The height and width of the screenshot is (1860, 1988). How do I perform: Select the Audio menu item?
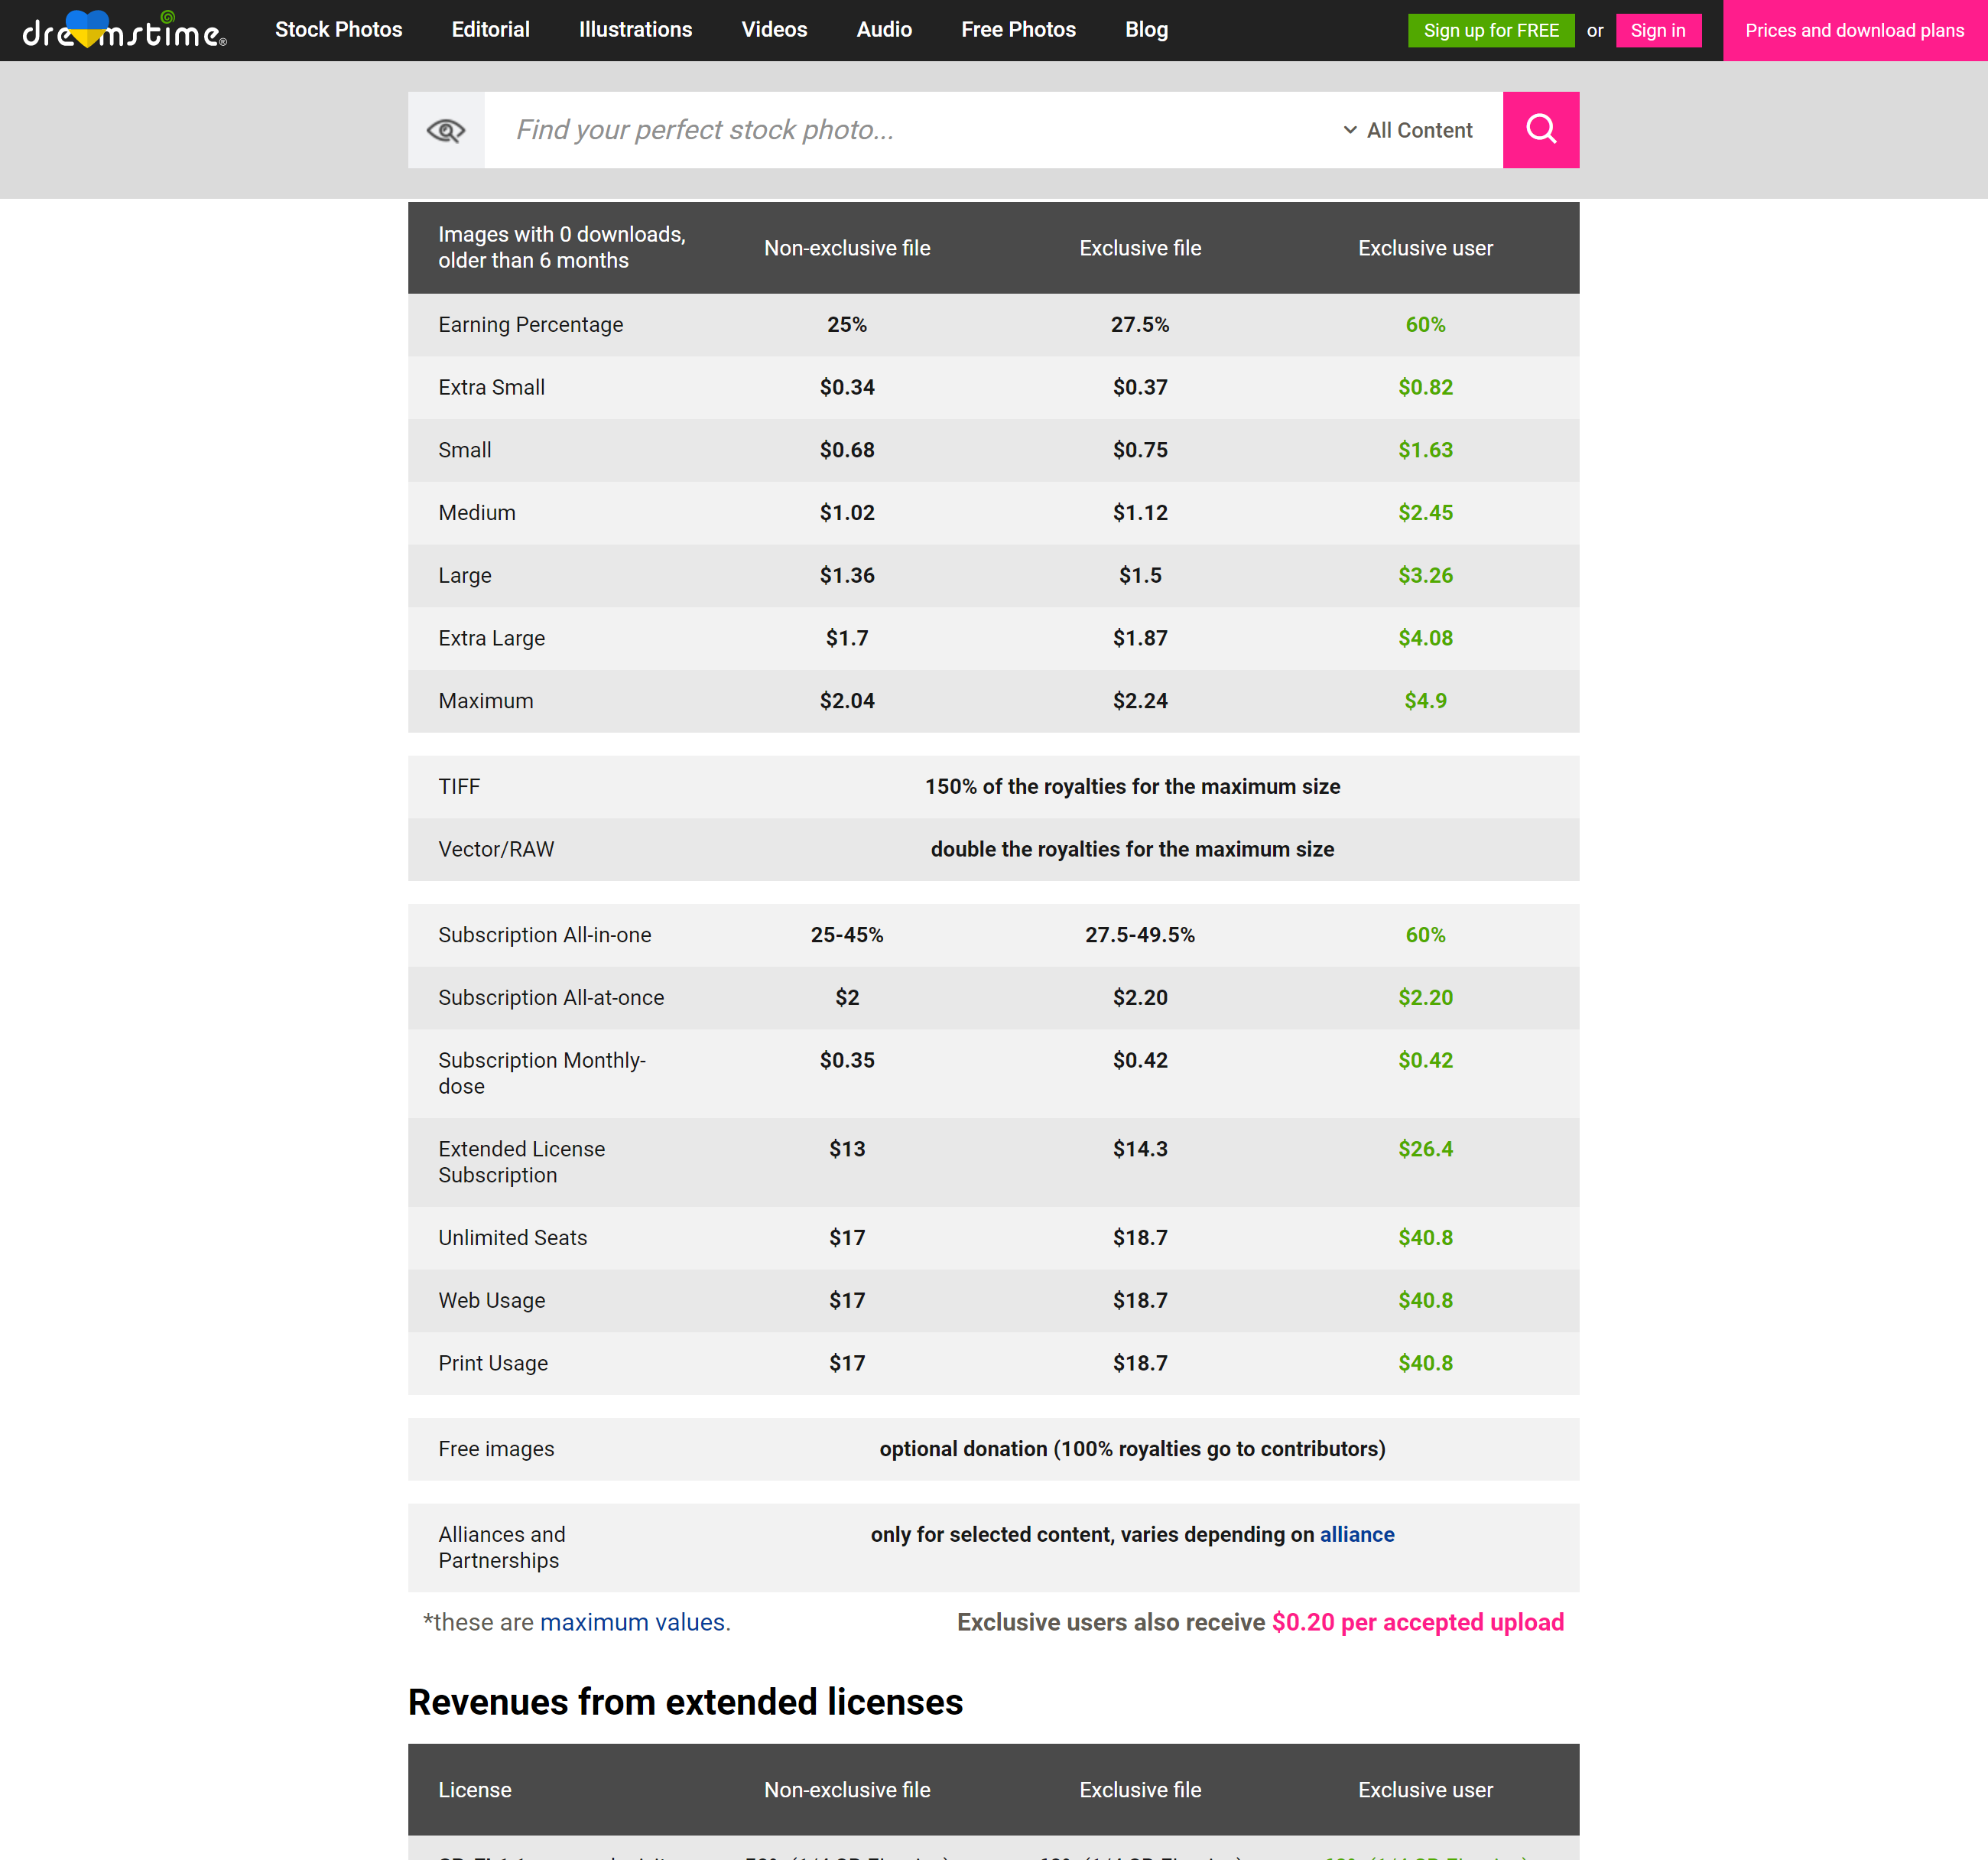[x=883, y=30]
